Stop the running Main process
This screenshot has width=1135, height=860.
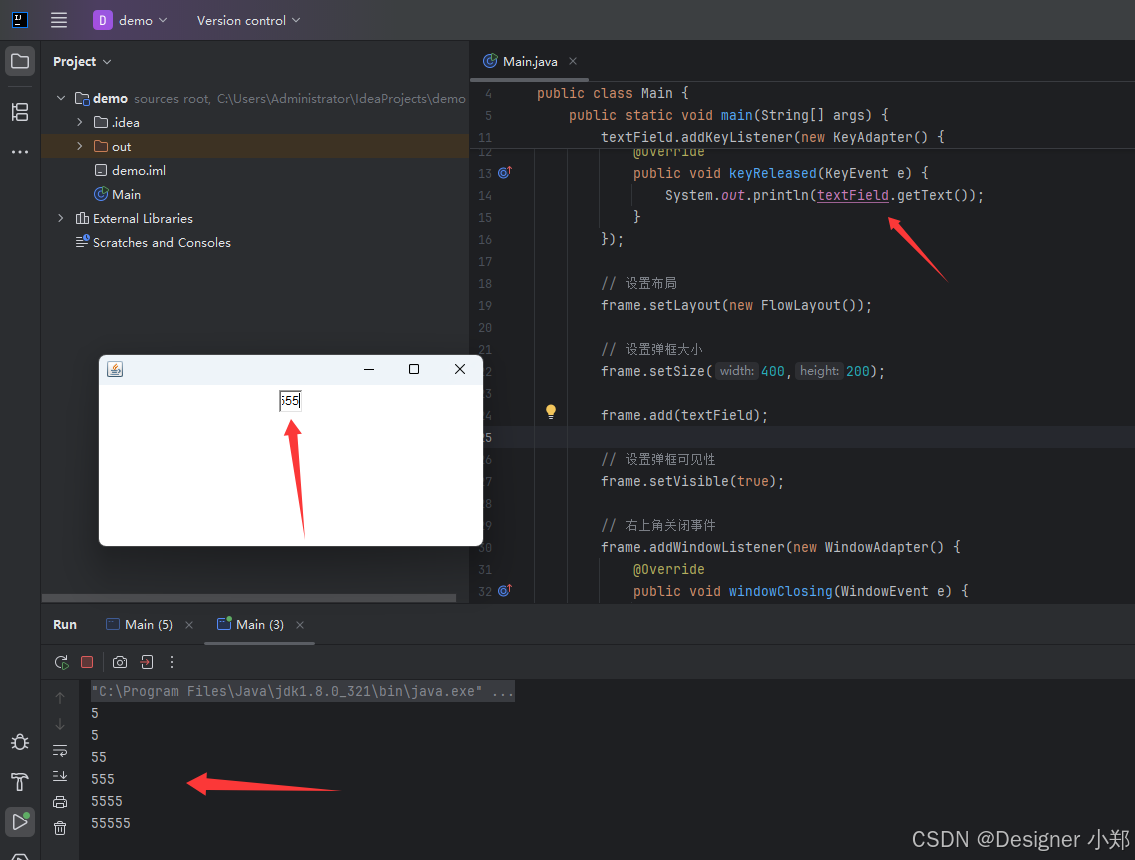(87, 662)
